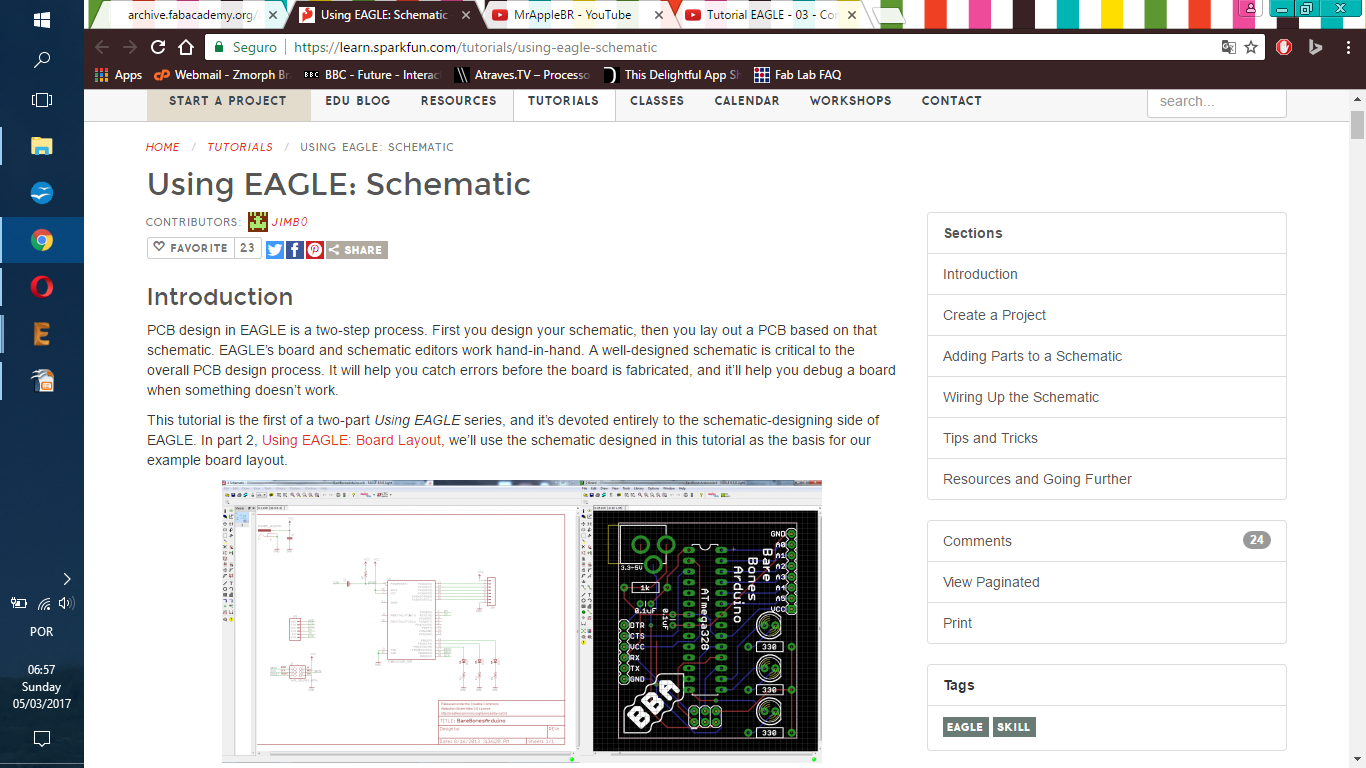
Task: Open Task View on the taskbar
Action: [42, 100]
